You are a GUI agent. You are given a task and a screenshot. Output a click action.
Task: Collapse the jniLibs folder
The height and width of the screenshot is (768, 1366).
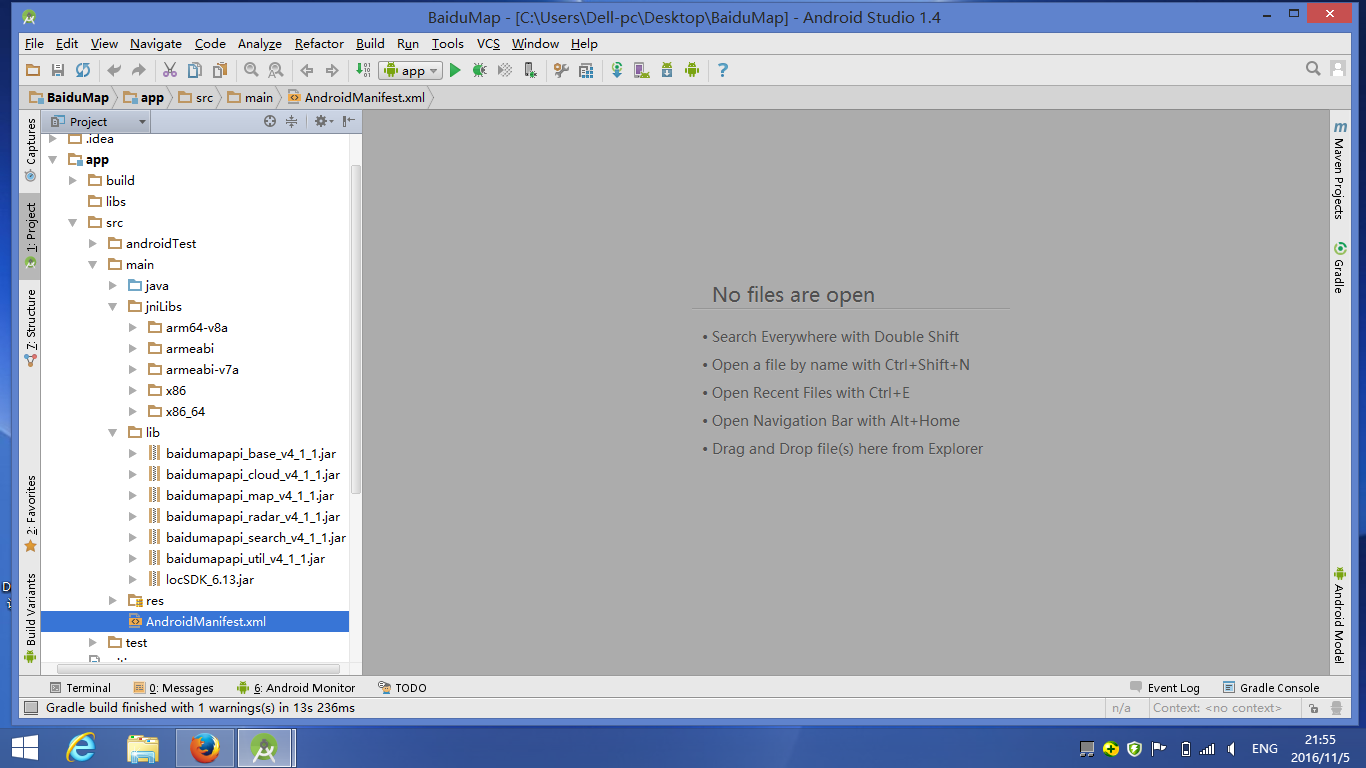click(x=114, y=307)
